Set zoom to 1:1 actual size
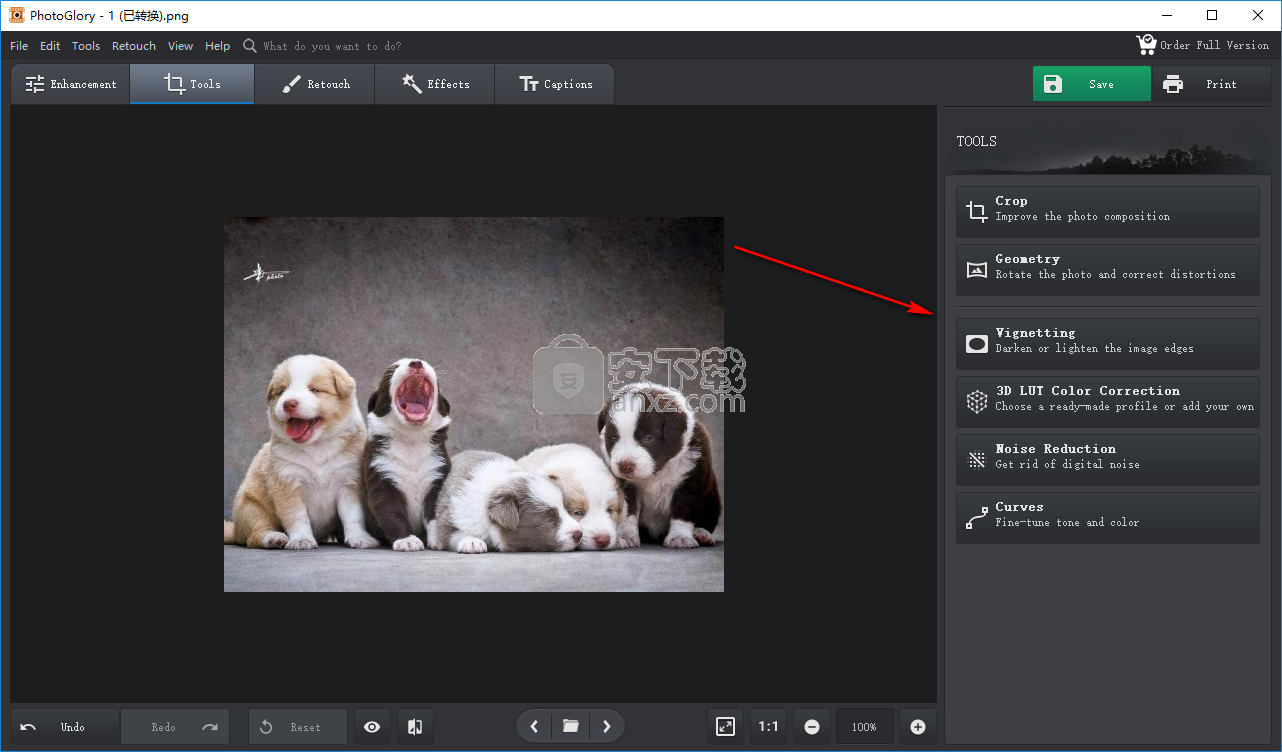 click(768, 727)
